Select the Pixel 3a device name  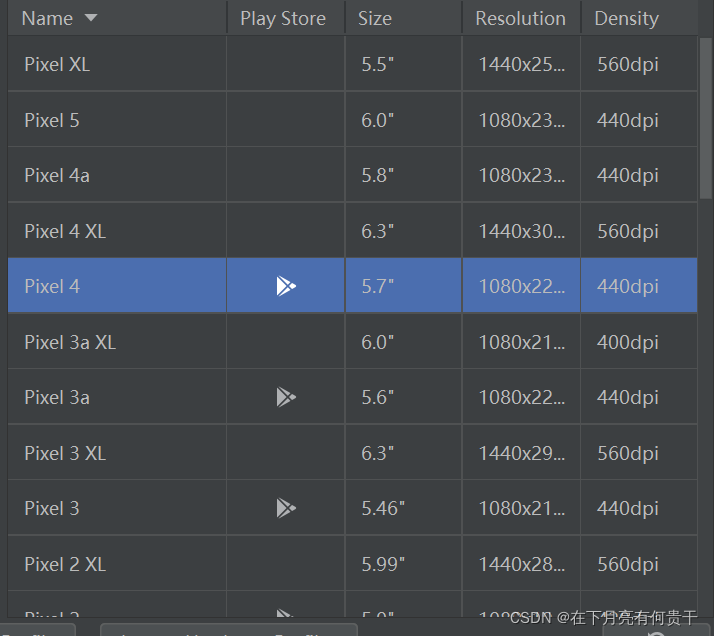tap(57, 397)
